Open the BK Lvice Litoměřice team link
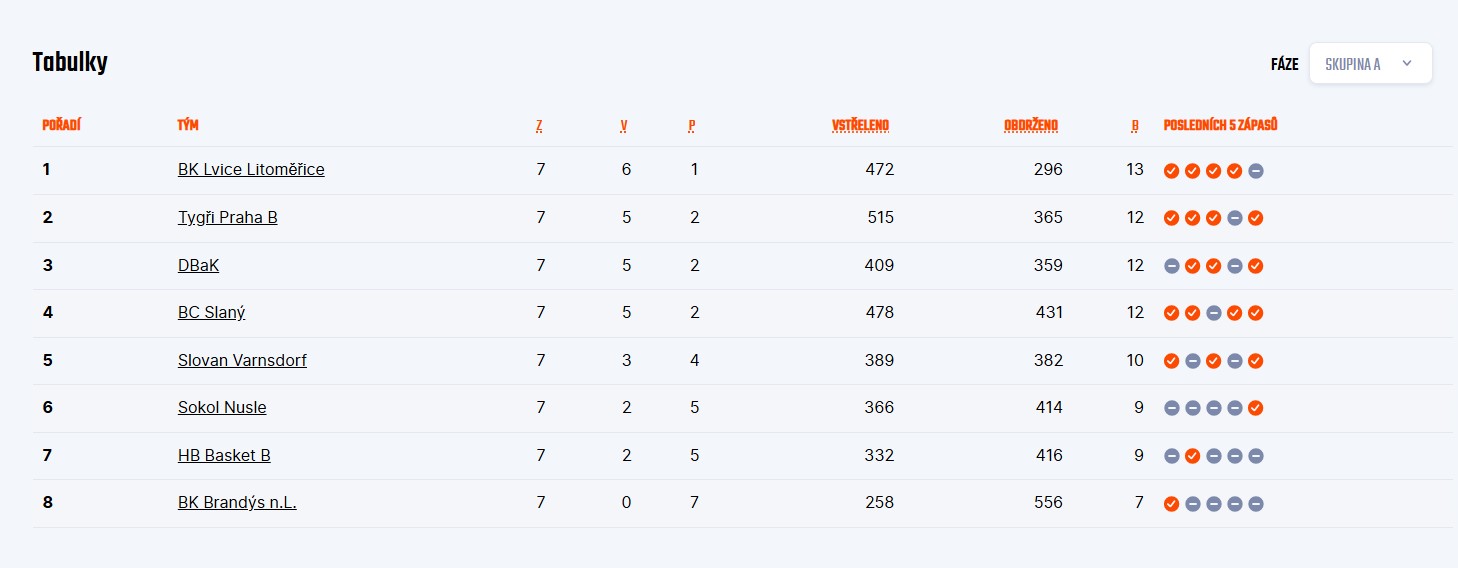Image resolution: width=1458 pixels, height=568 pixels. [x=251, y=169]
